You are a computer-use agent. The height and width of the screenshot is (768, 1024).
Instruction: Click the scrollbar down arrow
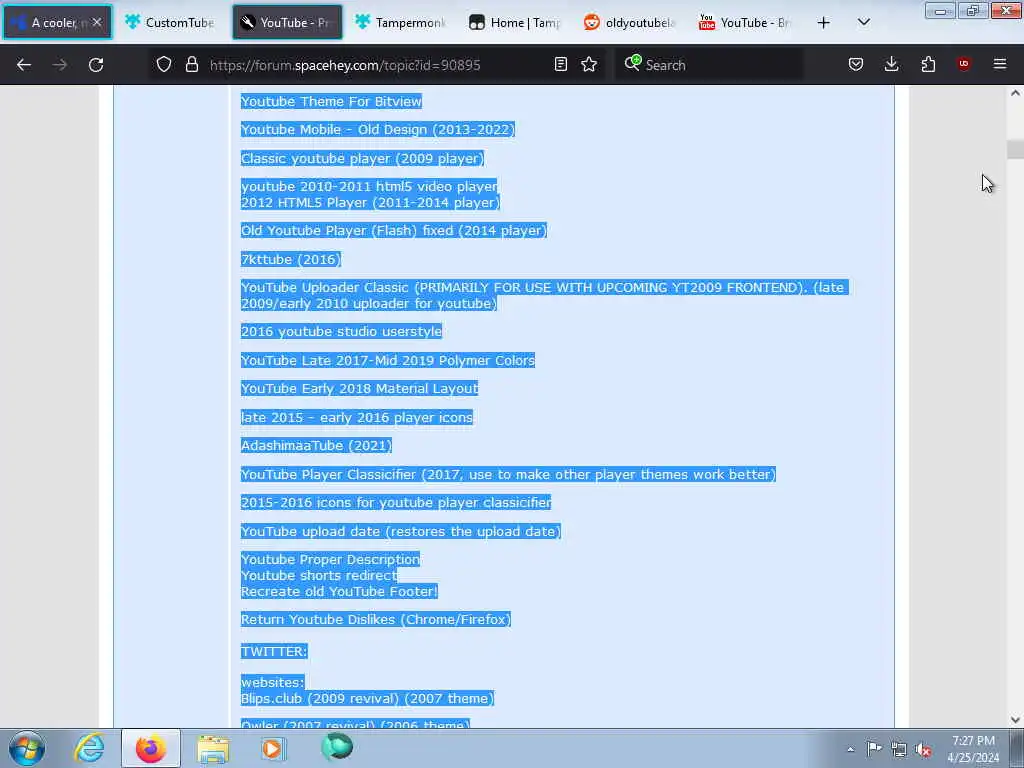tap(1015, 720)
